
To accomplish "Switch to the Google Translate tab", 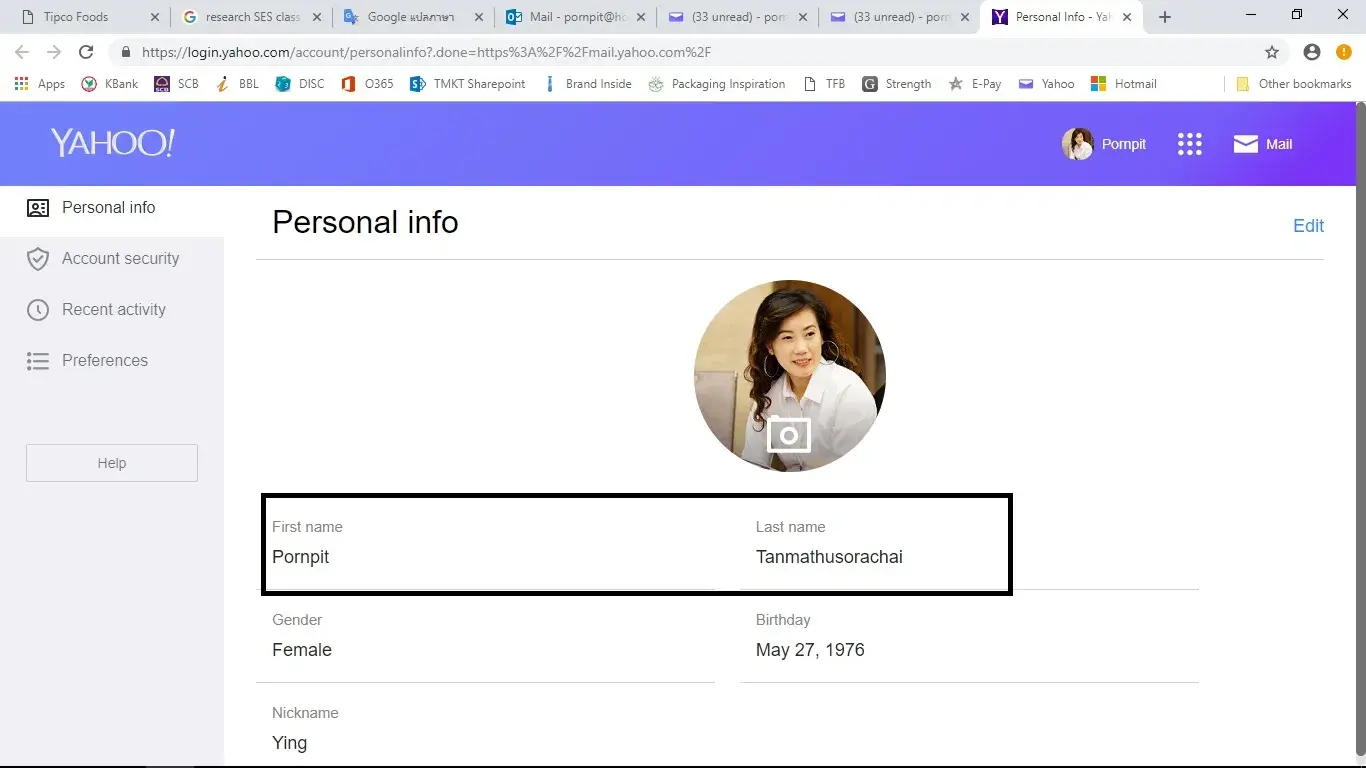I will tap(410, 17).
